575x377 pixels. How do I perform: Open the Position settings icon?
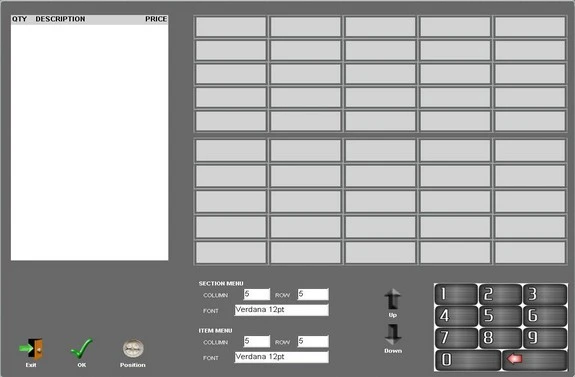point(133,348)
